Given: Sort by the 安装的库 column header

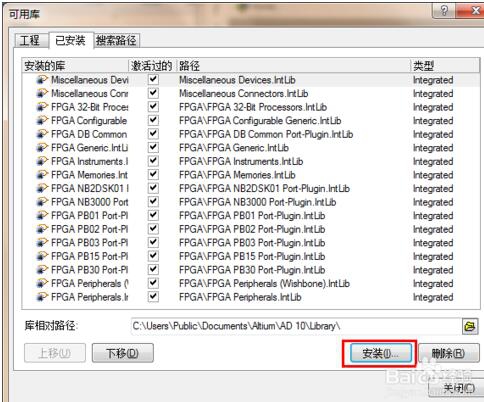Looking at the screenshot, I should (x=75, y=66).
